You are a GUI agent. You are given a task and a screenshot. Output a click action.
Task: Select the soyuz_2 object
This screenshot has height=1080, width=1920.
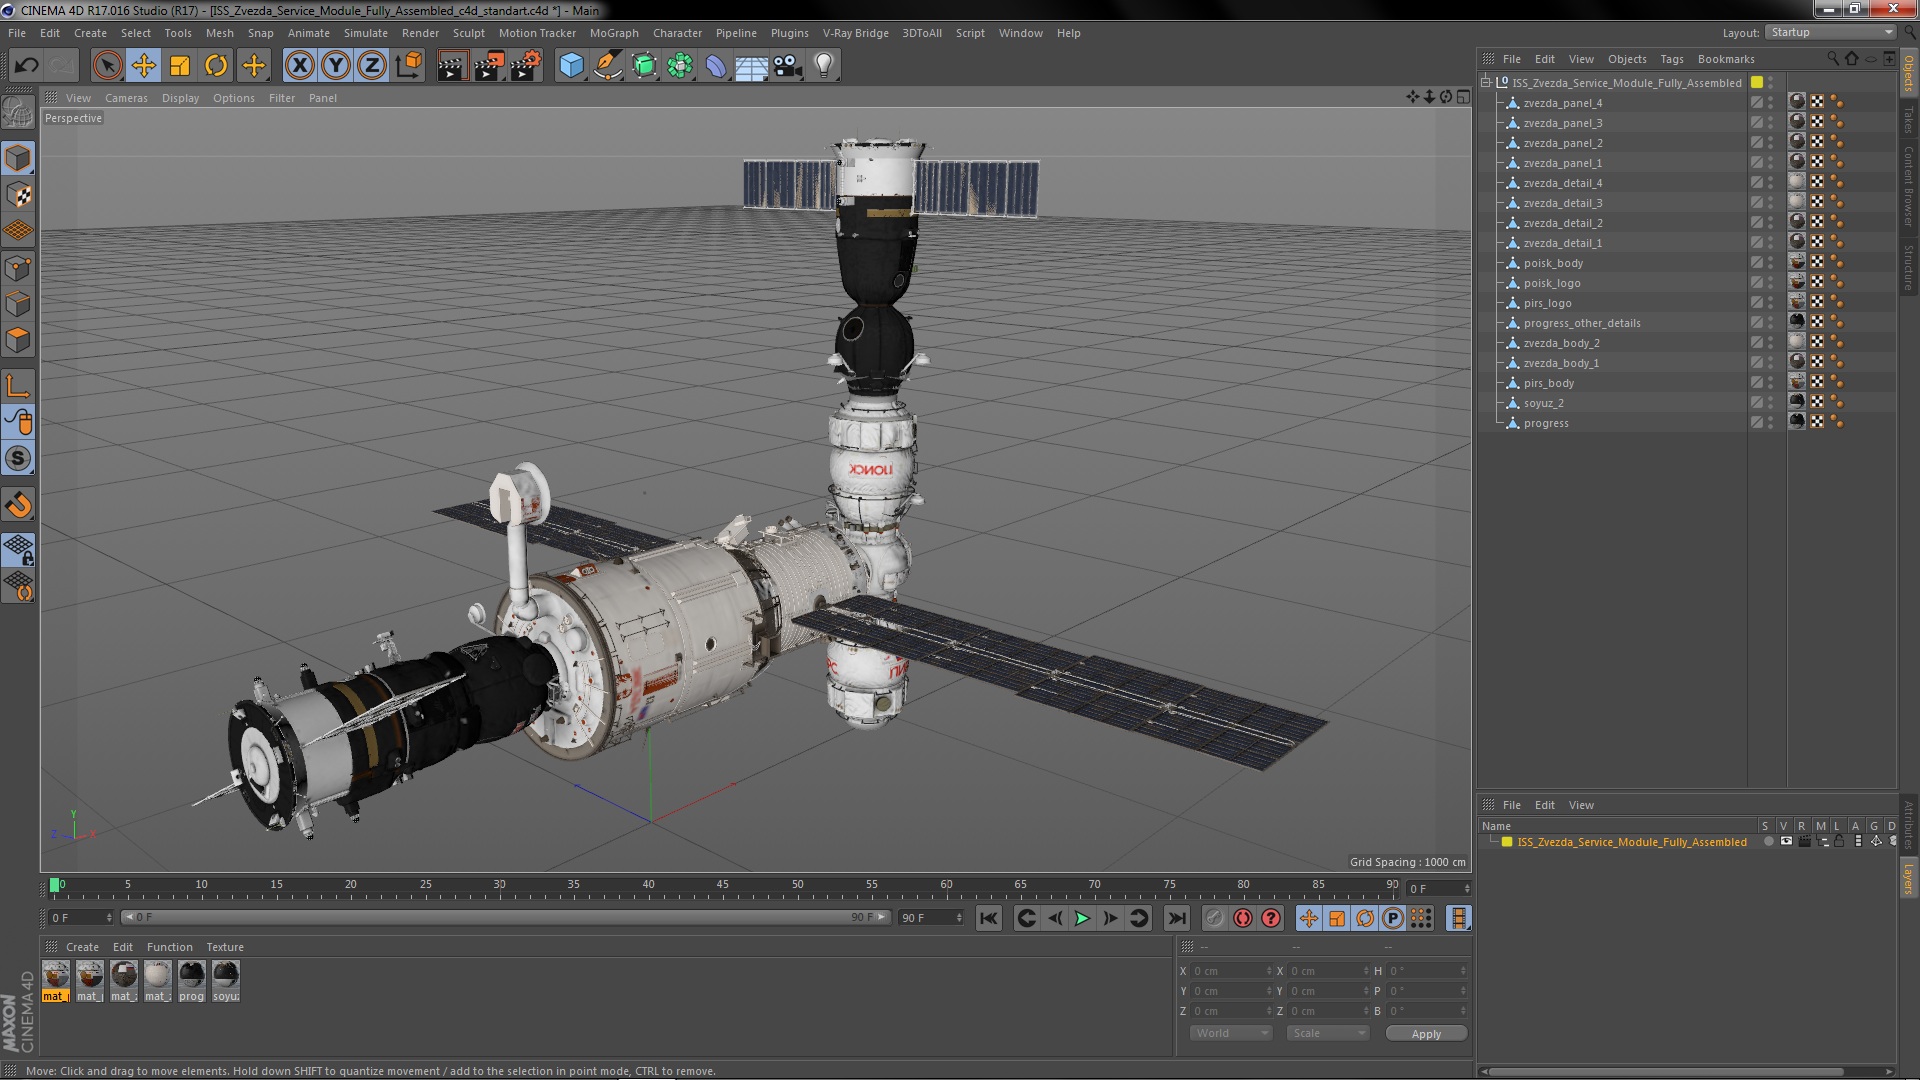click(1543, 403)
